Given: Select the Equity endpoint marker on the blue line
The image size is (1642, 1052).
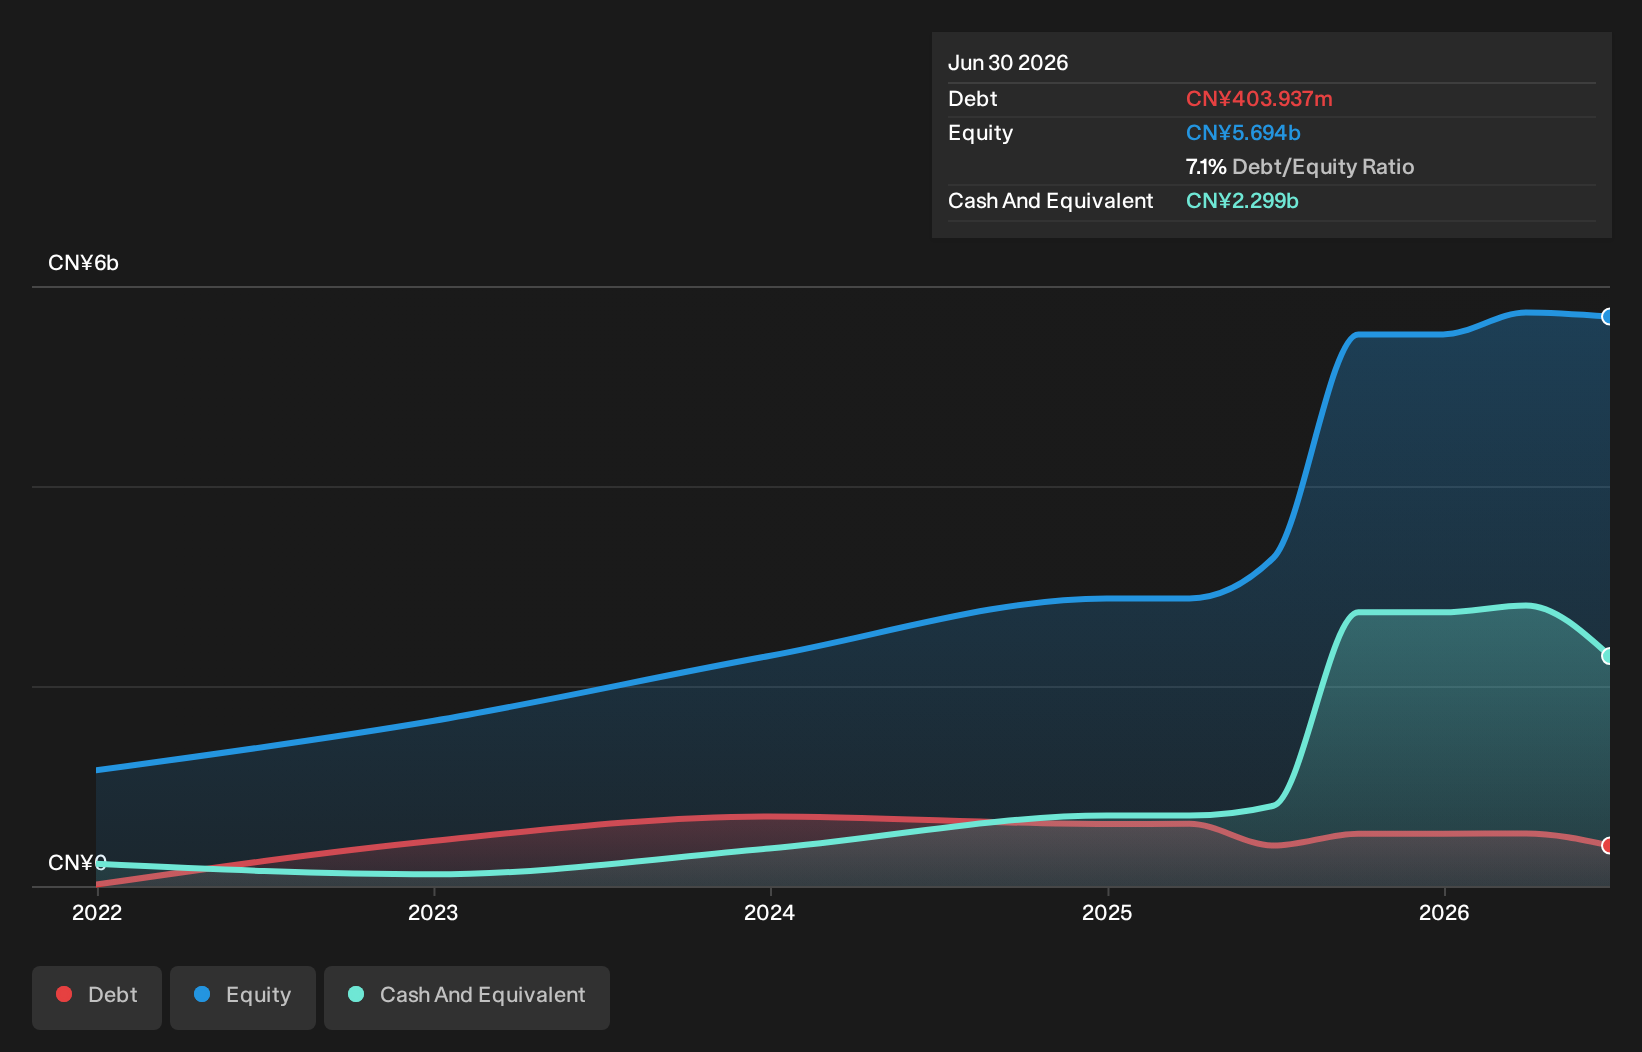Looking at the screenshot, I should click(1608, 317).
